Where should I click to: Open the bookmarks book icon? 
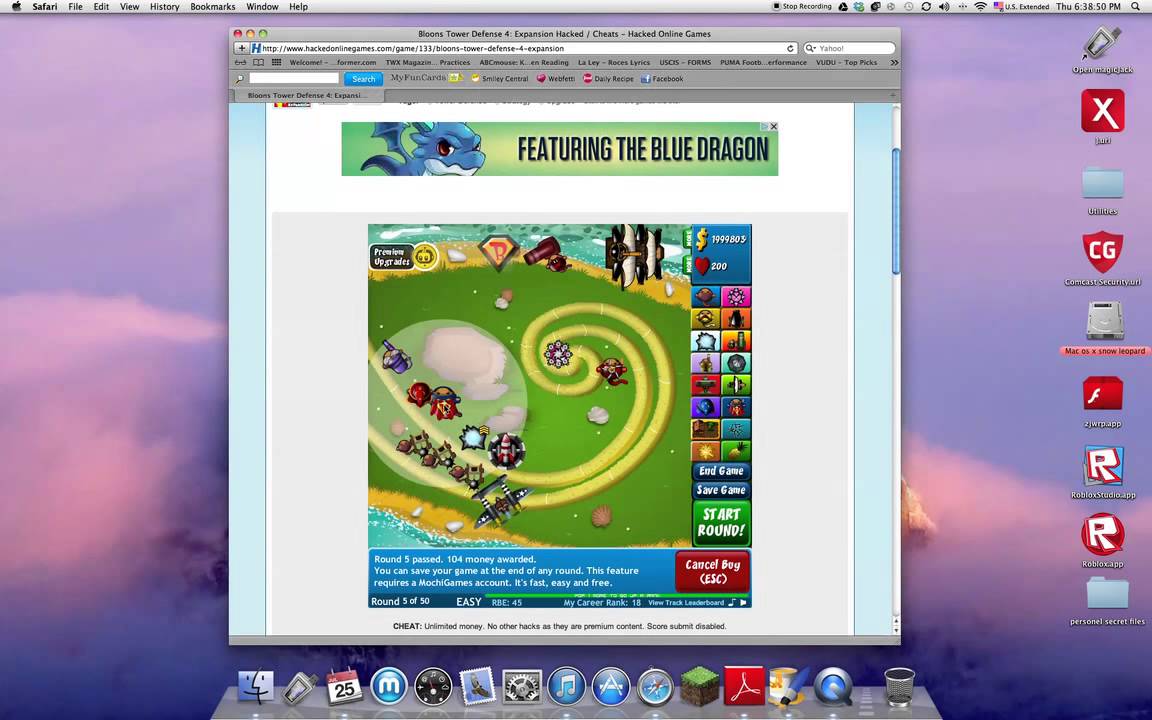(x=258, y=62)
